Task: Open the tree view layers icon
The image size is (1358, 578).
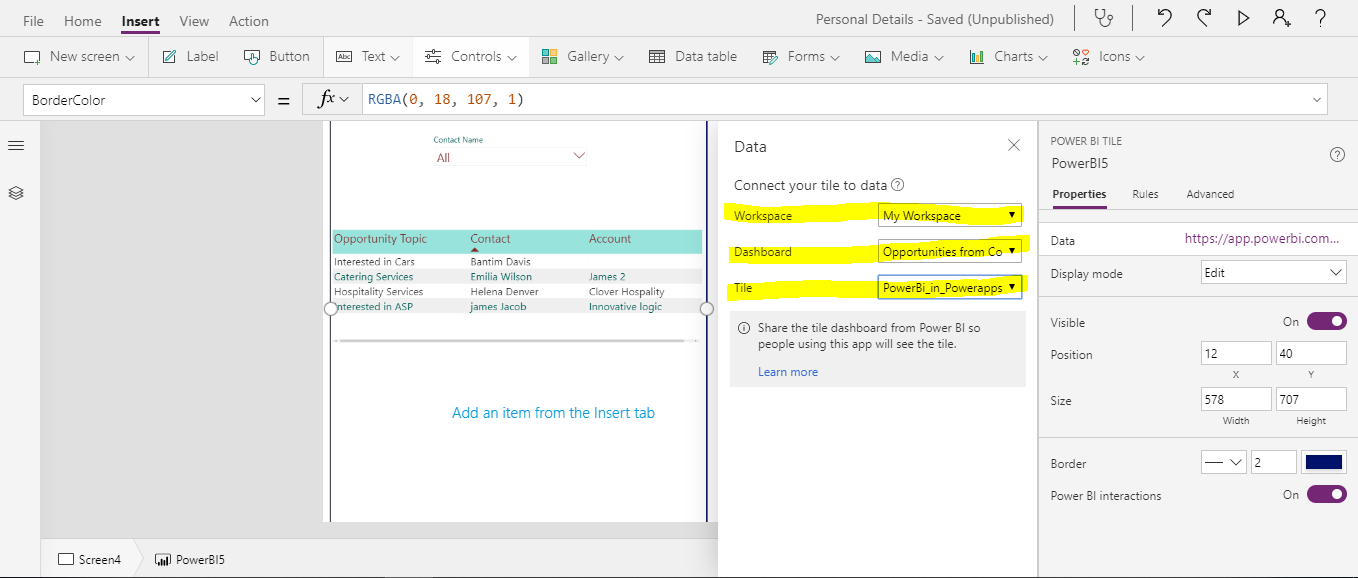Action: click(x=16, y=193)
